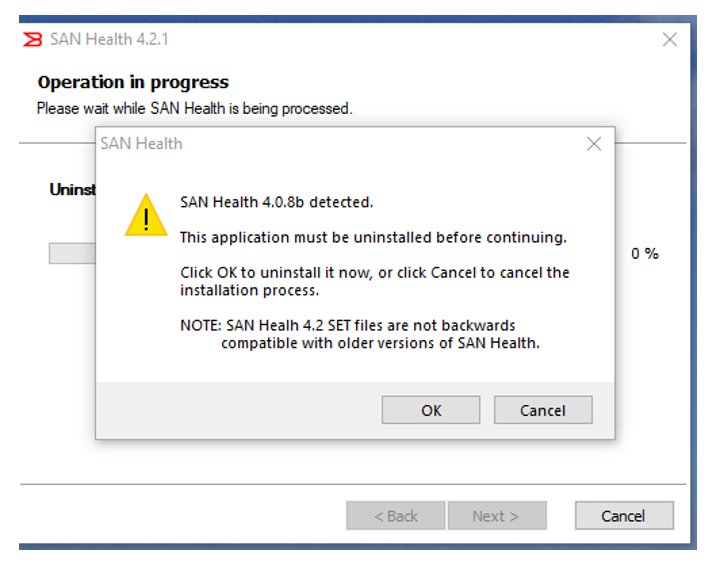Click the 'SAN Health 4.0.8b detected' message

click(276, 202)
